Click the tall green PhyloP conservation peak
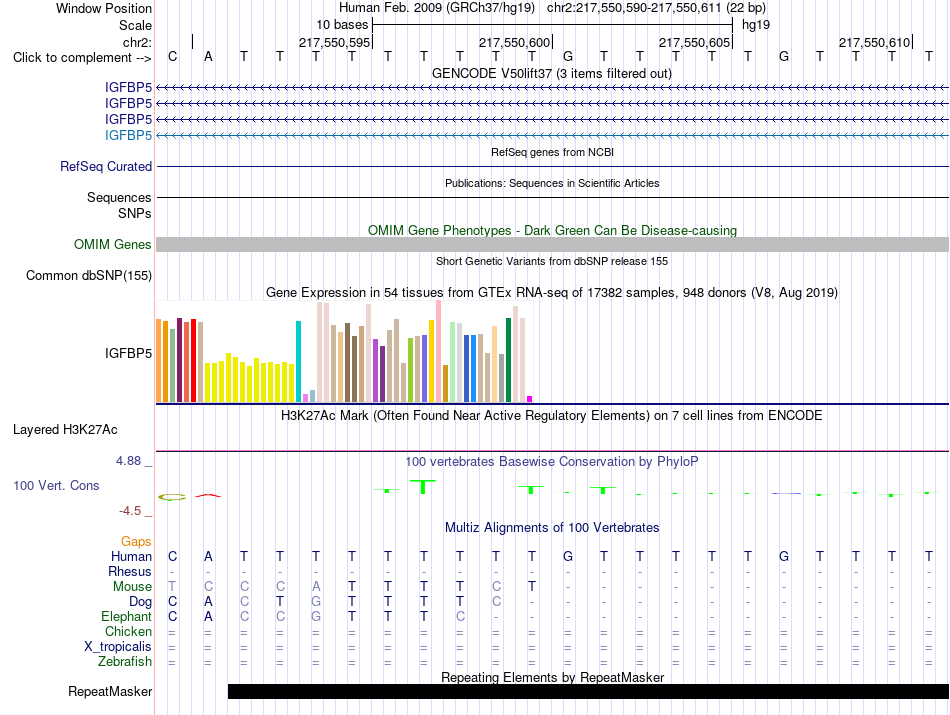This screenshot has width=950, height=715. click(423, 487)
